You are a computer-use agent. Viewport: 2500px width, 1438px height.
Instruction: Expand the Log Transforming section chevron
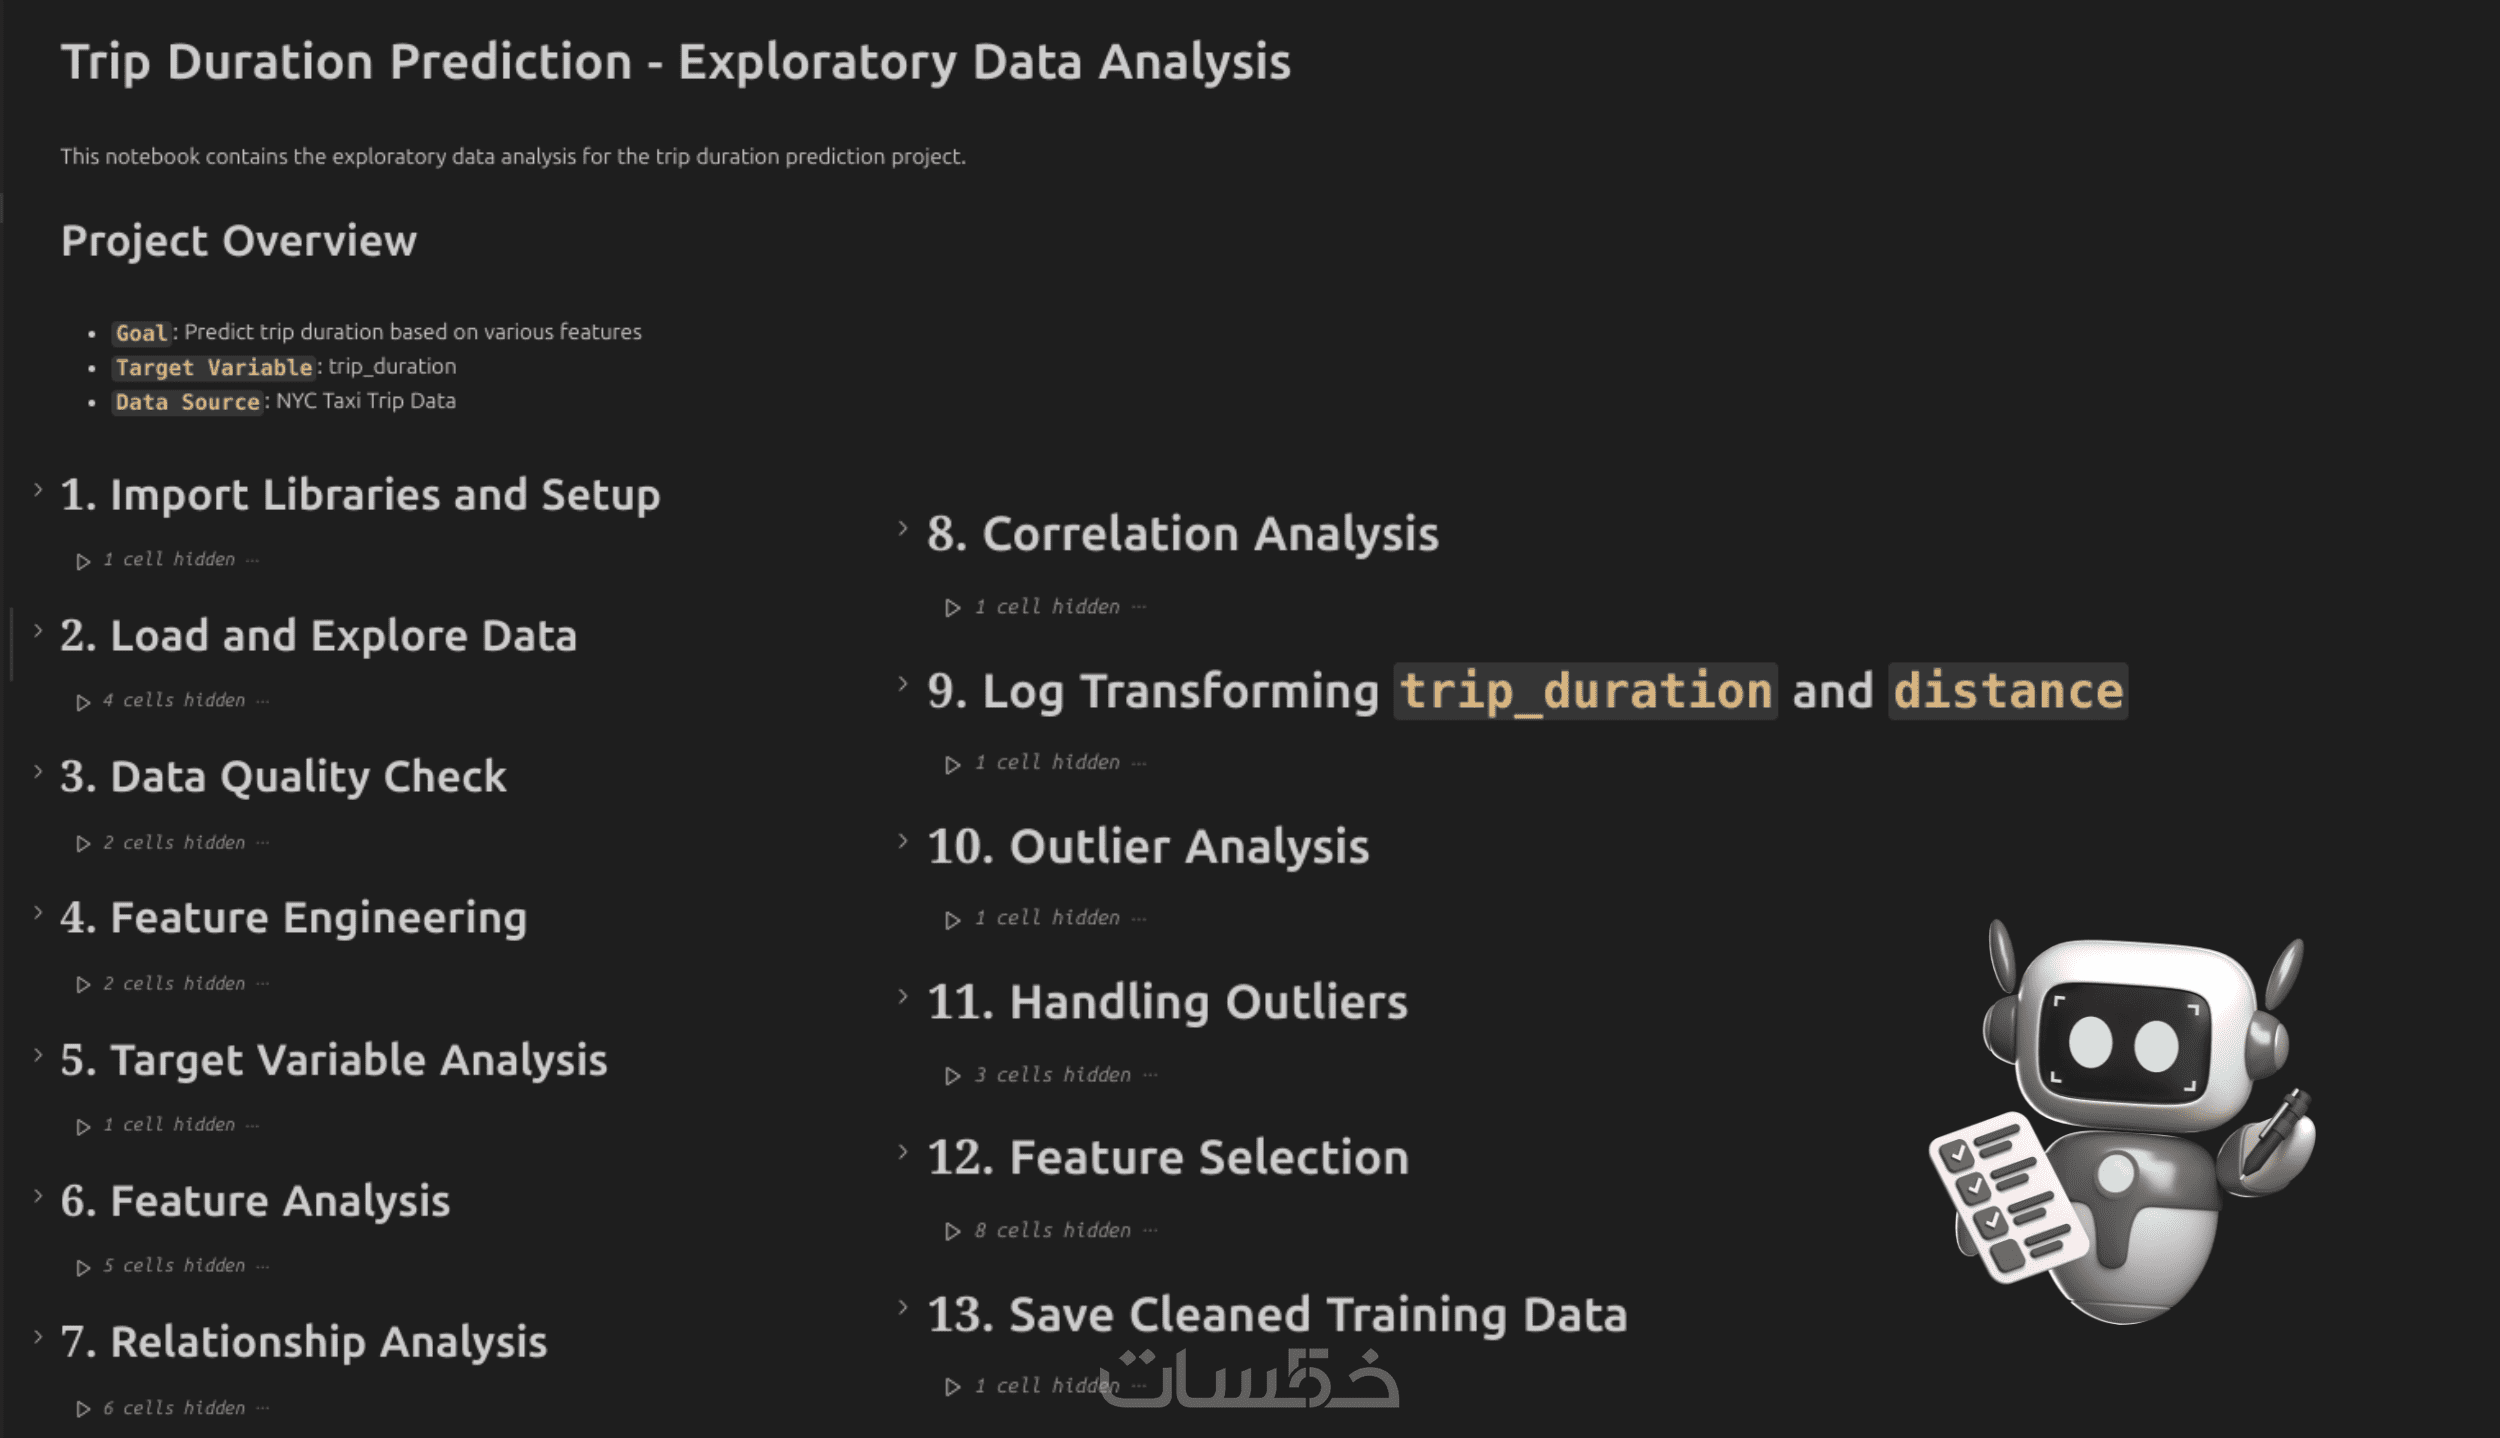(x=903, y=684)
